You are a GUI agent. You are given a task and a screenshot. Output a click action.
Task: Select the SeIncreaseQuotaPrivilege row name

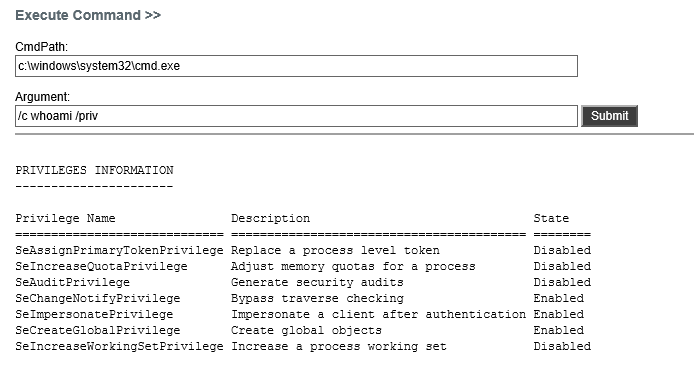[x=101, y=267]
